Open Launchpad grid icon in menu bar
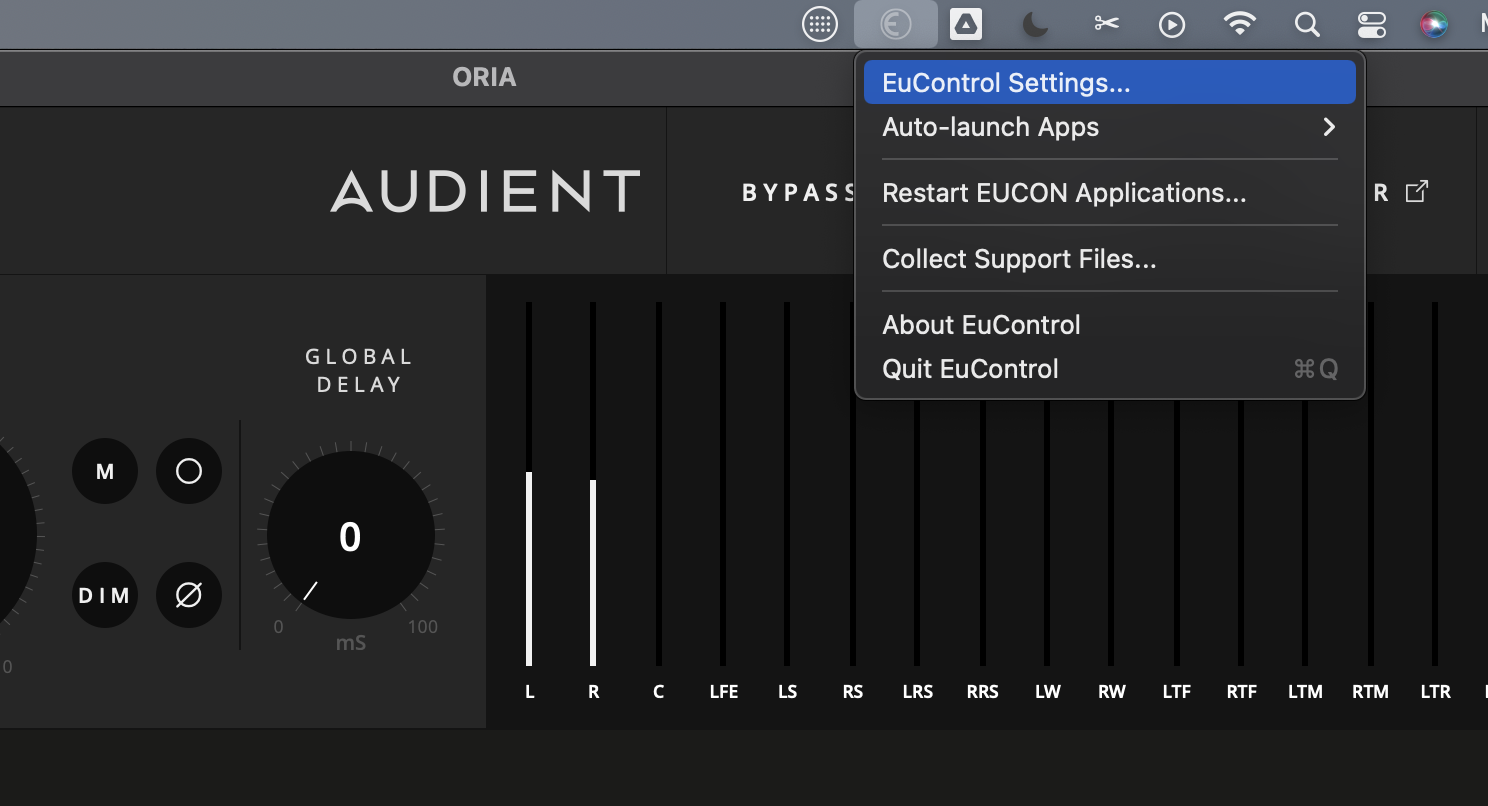Viewport: 1488px width, 806px height. (x=820, y=24)
